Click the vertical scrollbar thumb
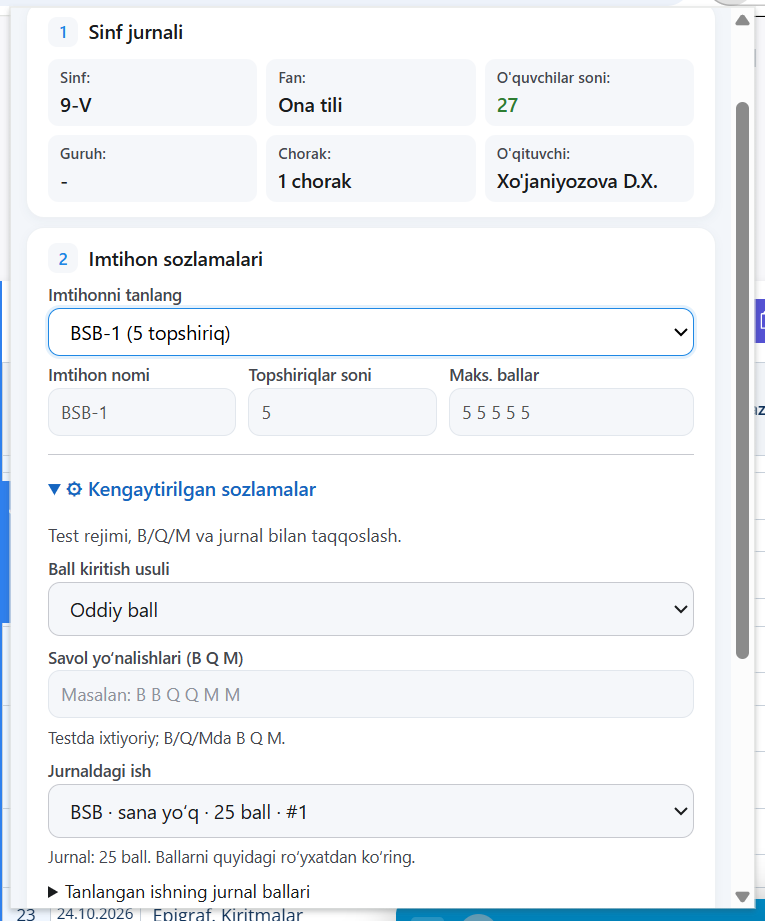Screen dimensions: 765x921 point(742,381)
